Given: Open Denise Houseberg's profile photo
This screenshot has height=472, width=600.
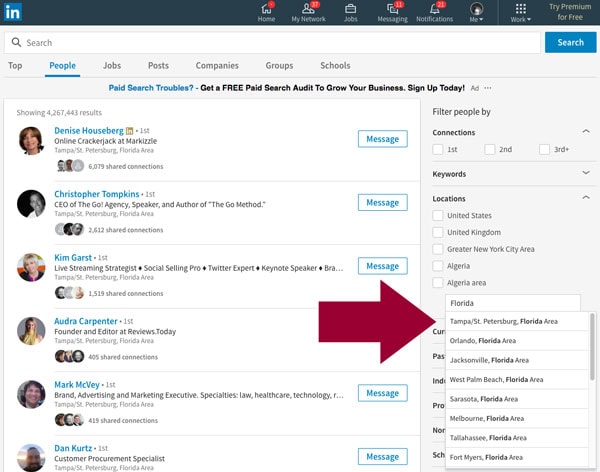Looking at the screenshot, I should pos(31,140).
